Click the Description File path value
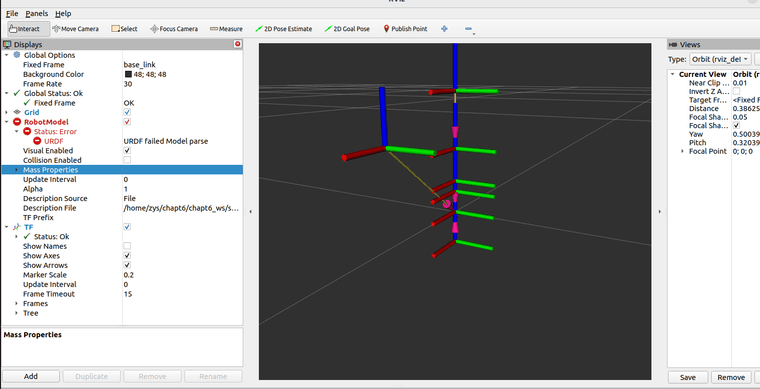This screenshot has width=760, height=389. point(181,208)
